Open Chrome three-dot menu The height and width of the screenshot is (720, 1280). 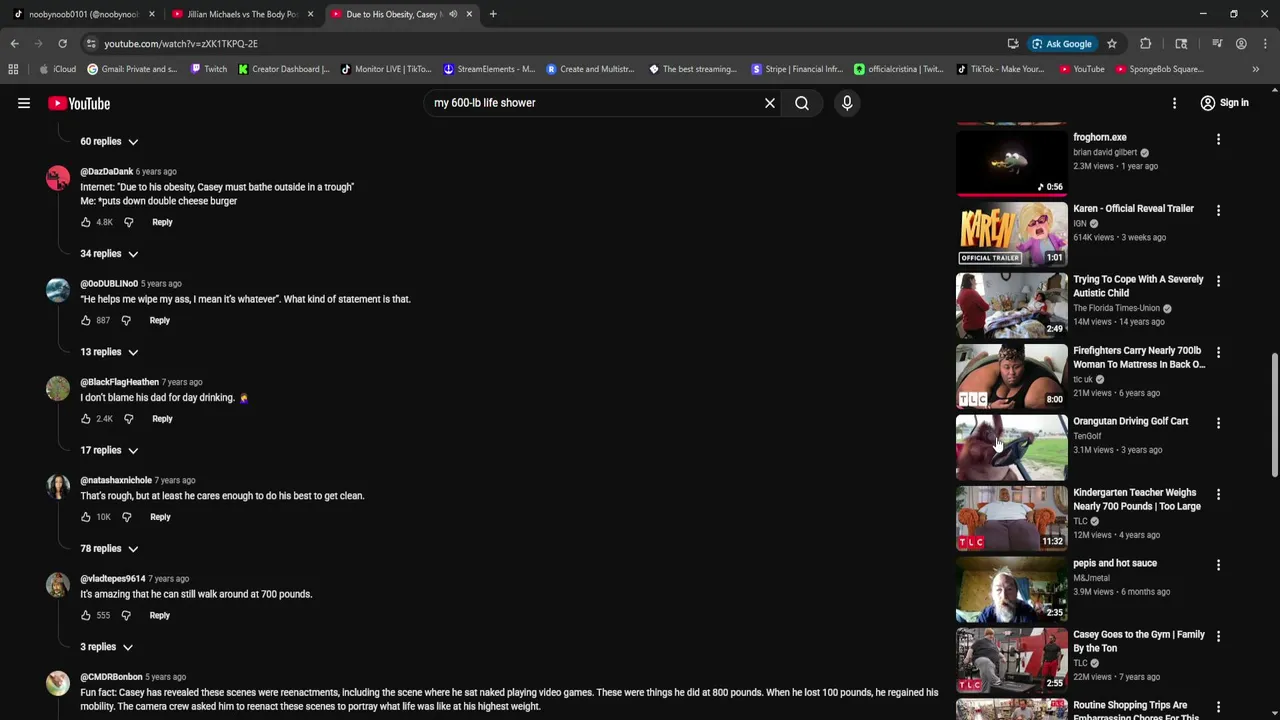click(1266, 44)
